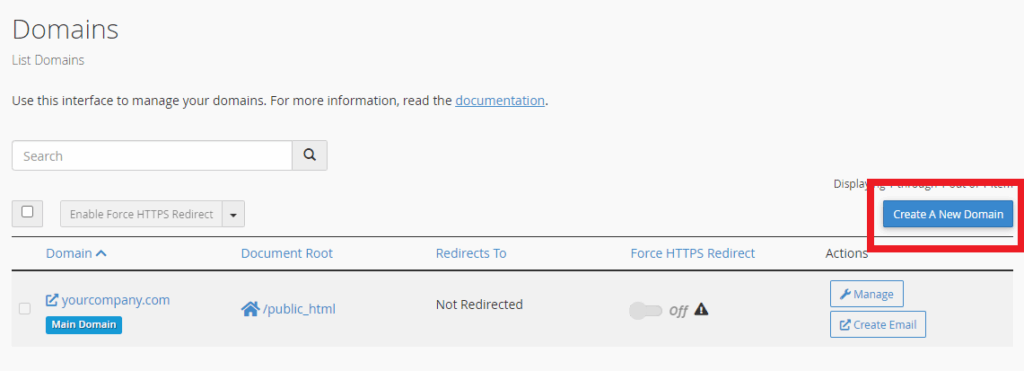Open the /public_html document root link
The height and width of the screenshot is (371, 1024).
click(299, 310)
